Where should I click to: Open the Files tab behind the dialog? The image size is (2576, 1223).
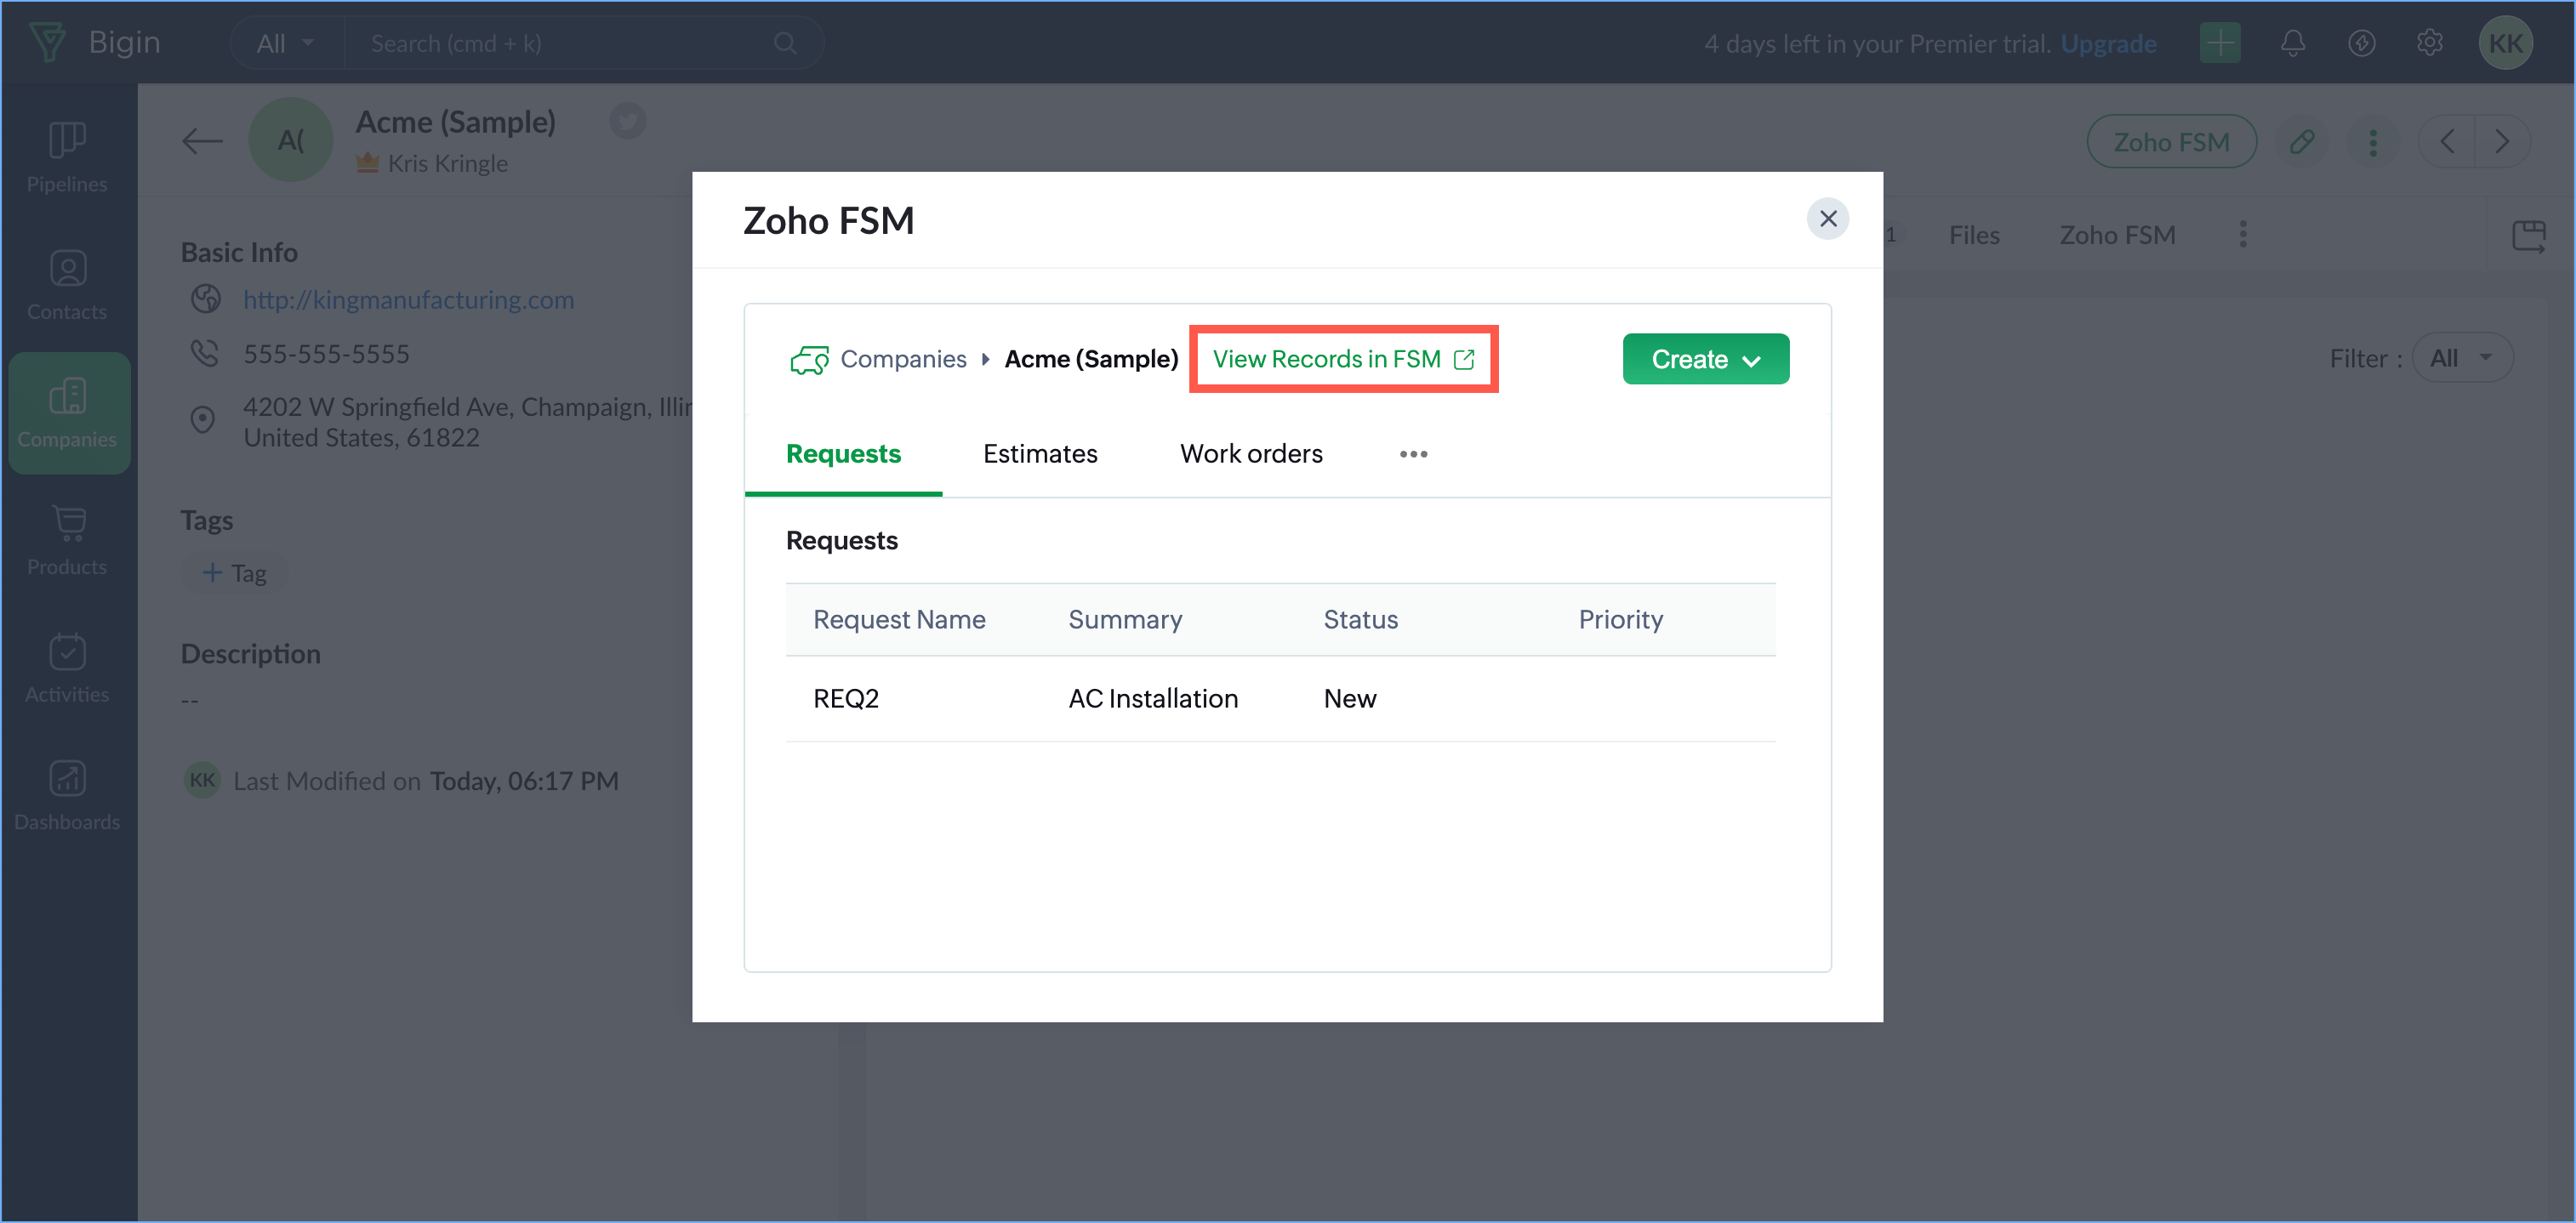point(1973,235)
